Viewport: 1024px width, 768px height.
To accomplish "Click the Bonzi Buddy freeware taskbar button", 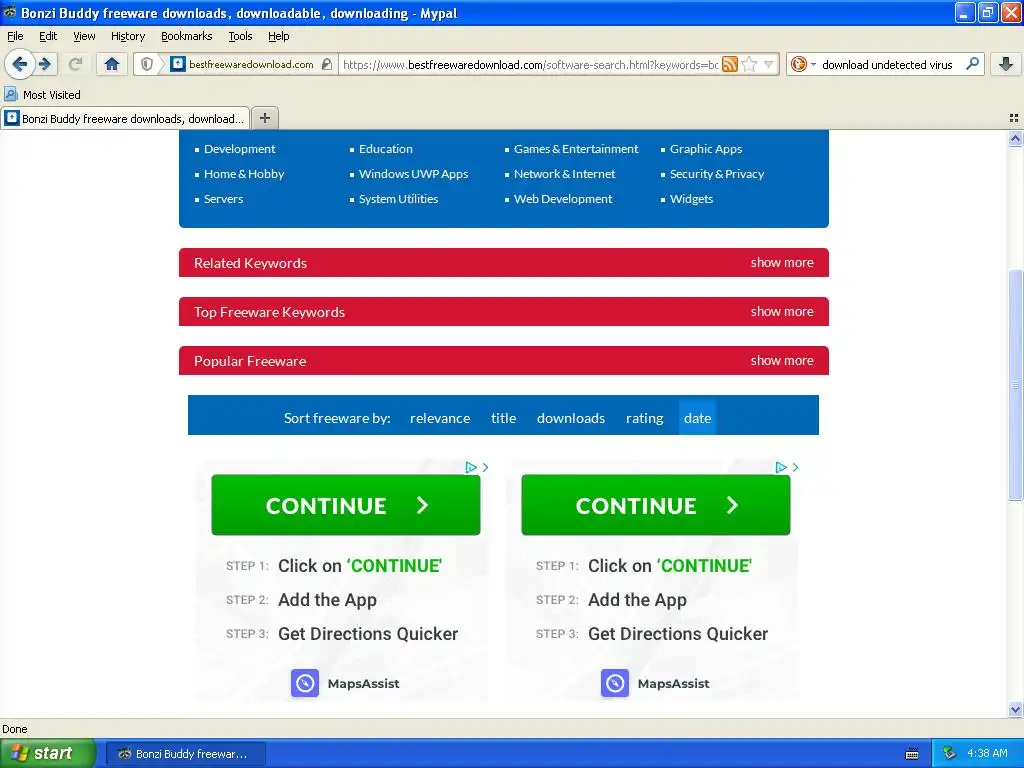I will coord(185,754).
